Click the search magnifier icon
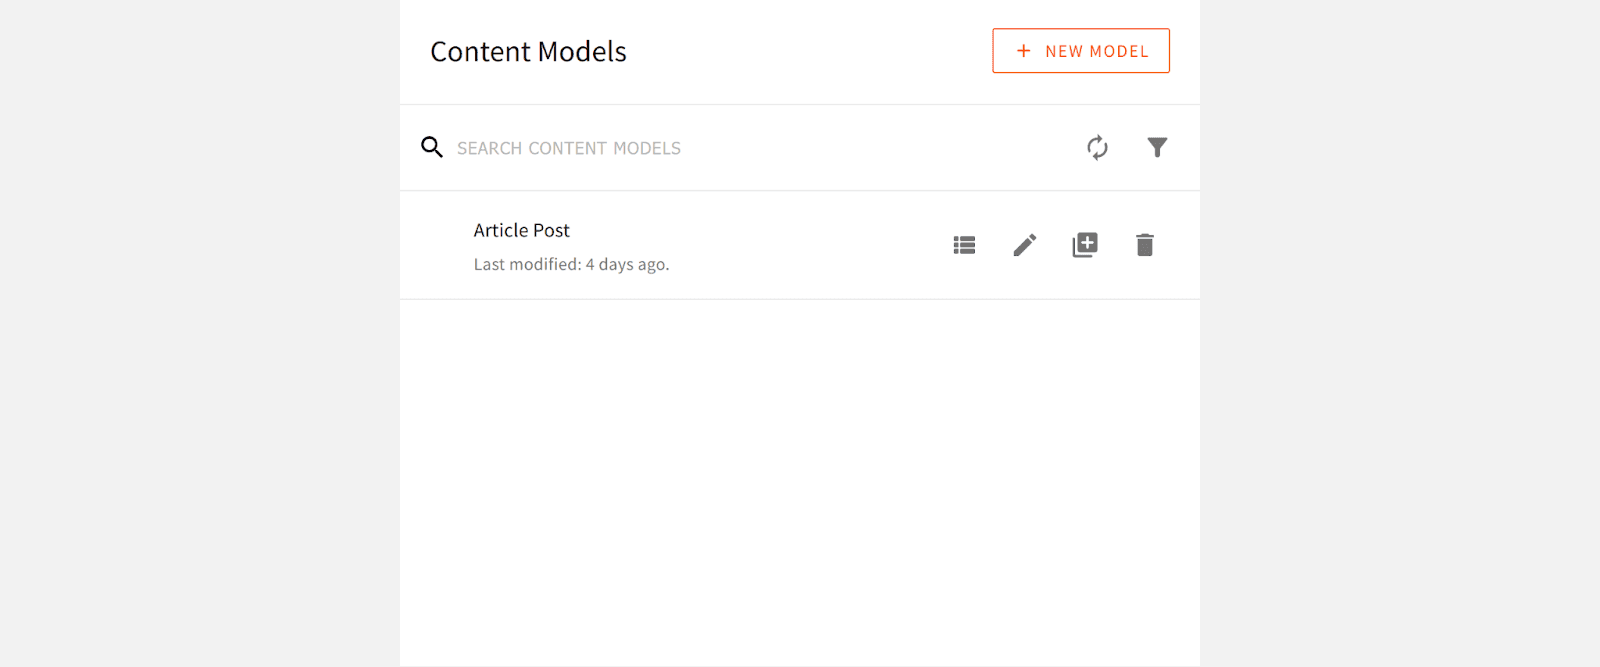This screenshot has height=667, width=1600. coord(432,146)
